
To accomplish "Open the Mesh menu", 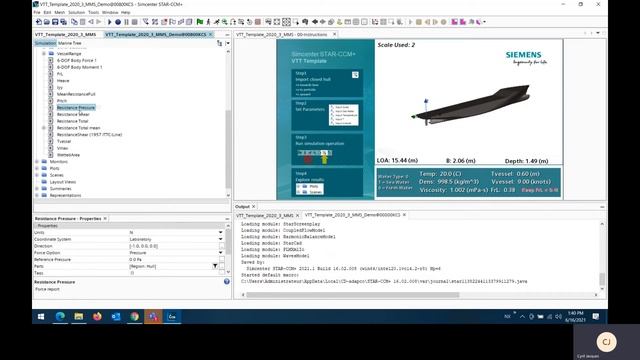I will (x=60, y=12).
